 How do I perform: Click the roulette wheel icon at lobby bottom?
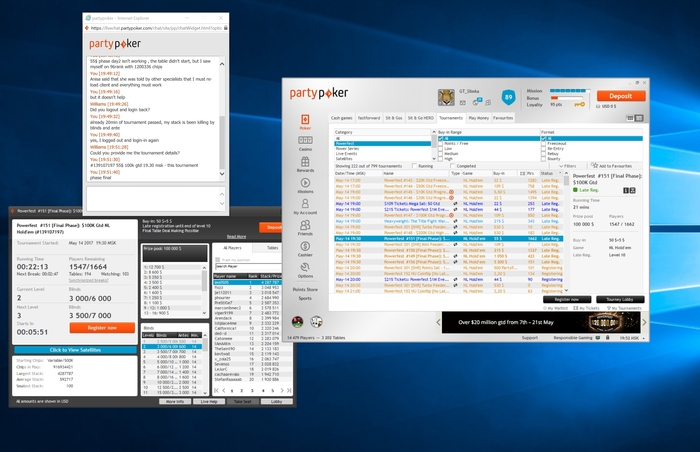(x=297, y=322)
